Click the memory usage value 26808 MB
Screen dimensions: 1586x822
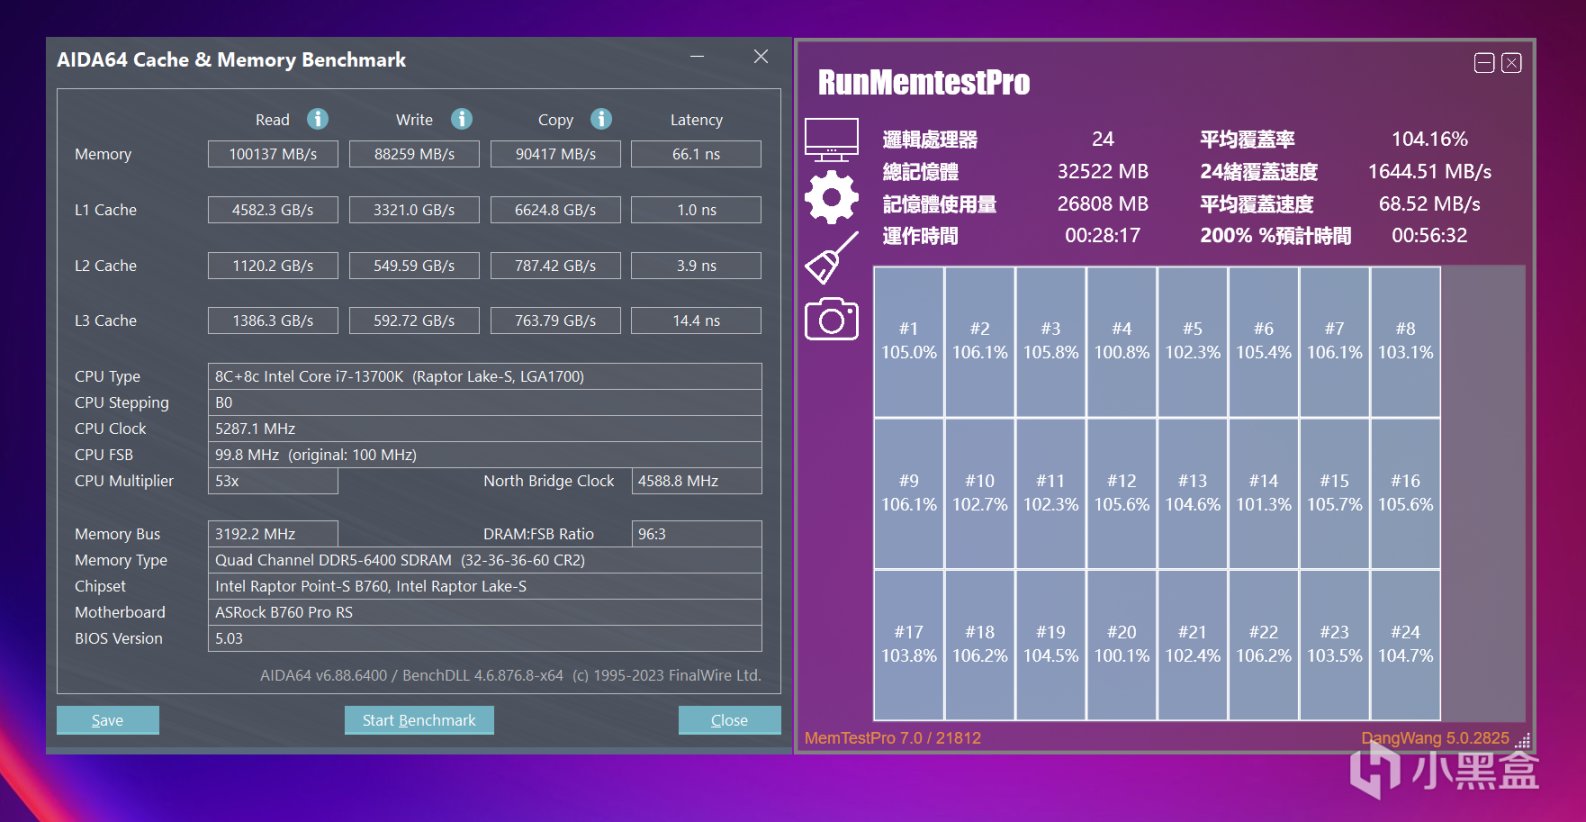(x=1103, y=204)
